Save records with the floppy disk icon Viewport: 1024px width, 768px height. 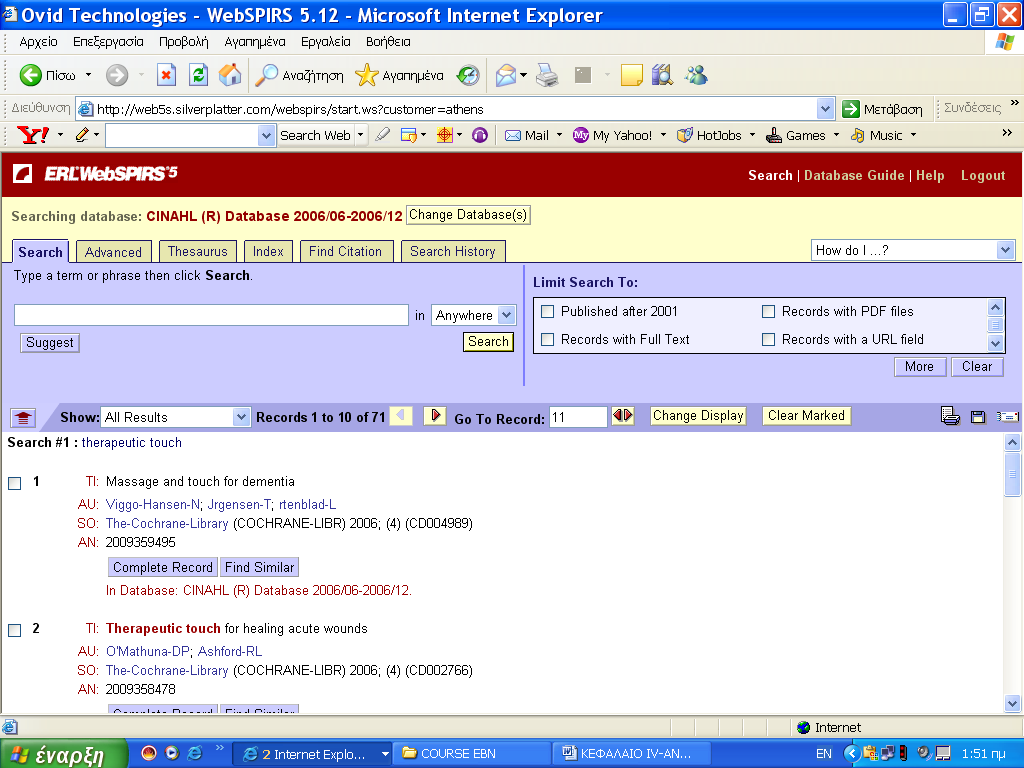pos(978,417)
